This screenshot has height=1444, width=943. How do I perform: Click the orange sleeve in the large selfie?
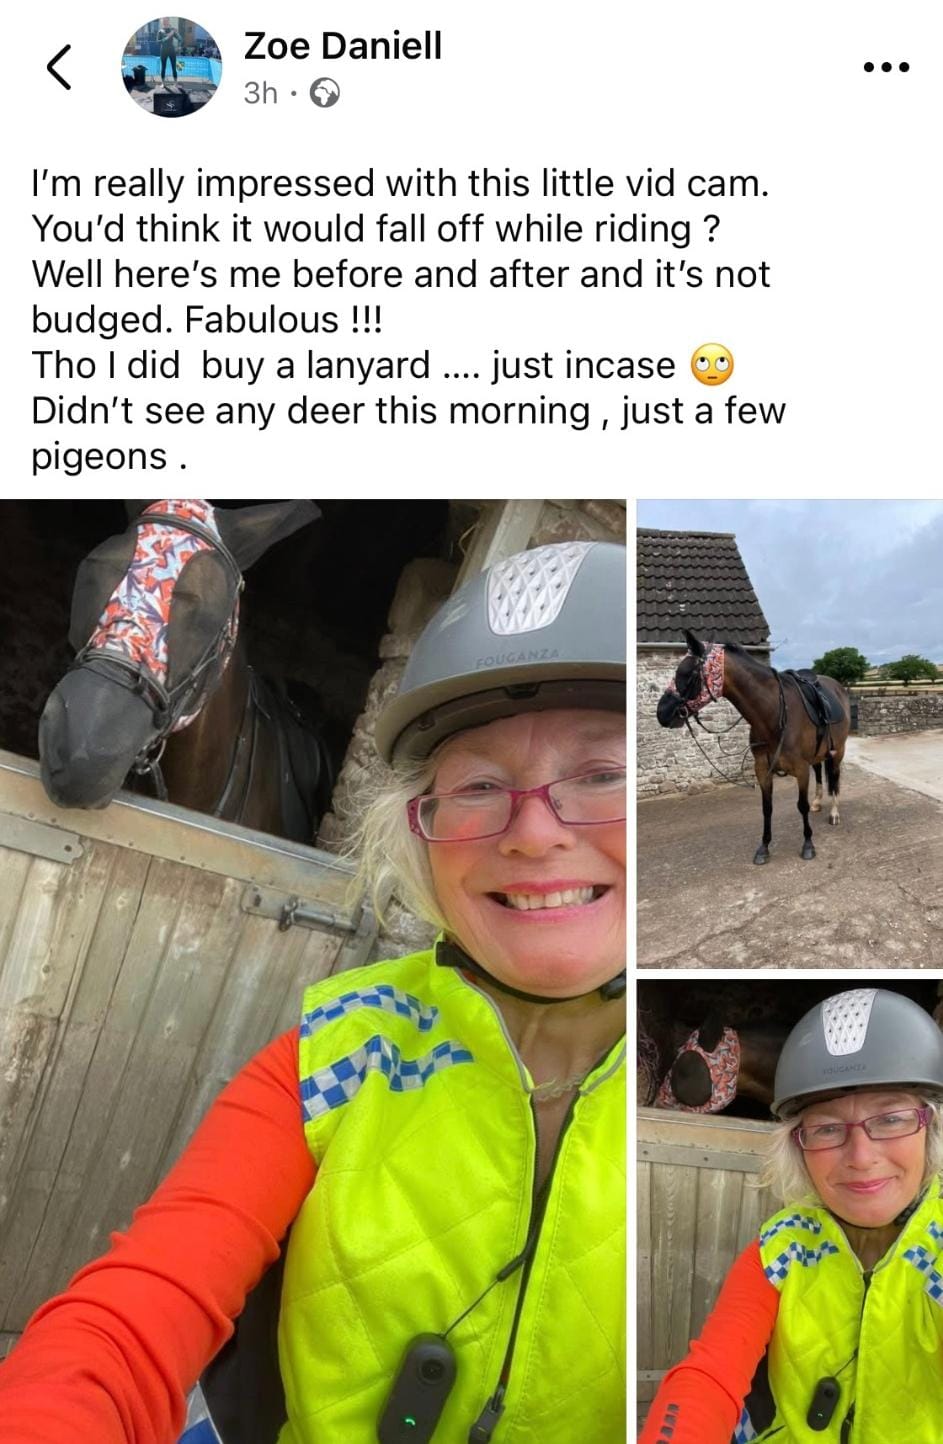click(x=150, y=1240)
